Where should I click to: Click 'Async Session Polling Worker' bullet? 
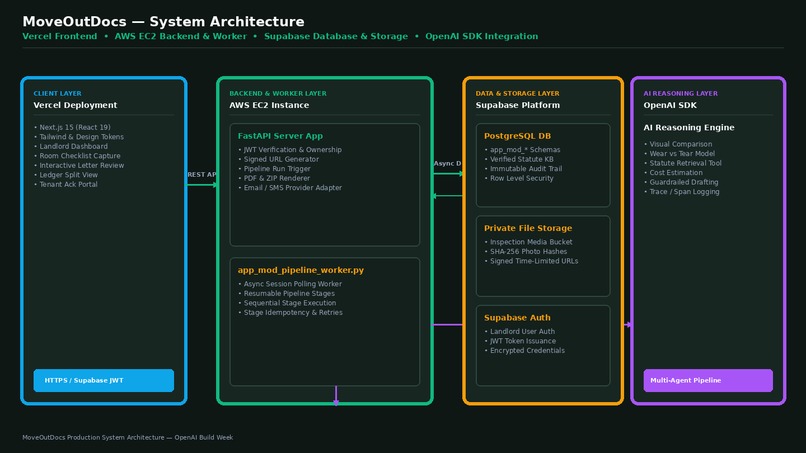290,284
